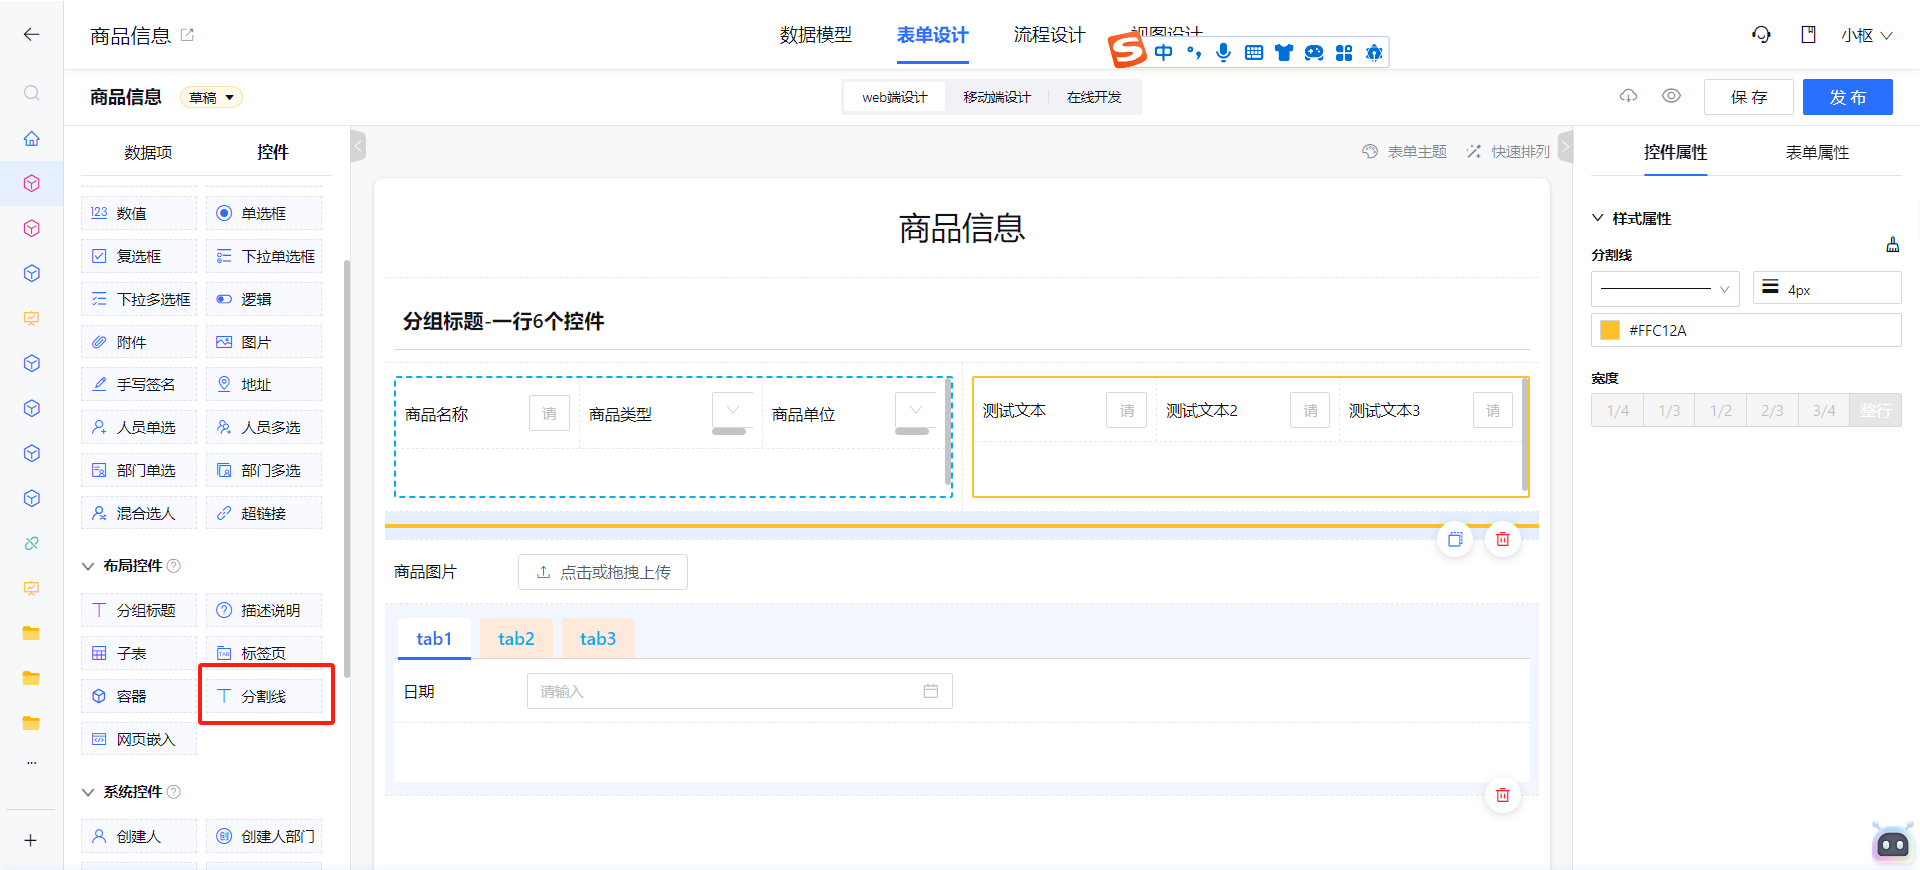Toggle the preview eye icon
Image resolution: width=1920 pixels, height=870 pixels.
pos(1671,96)
